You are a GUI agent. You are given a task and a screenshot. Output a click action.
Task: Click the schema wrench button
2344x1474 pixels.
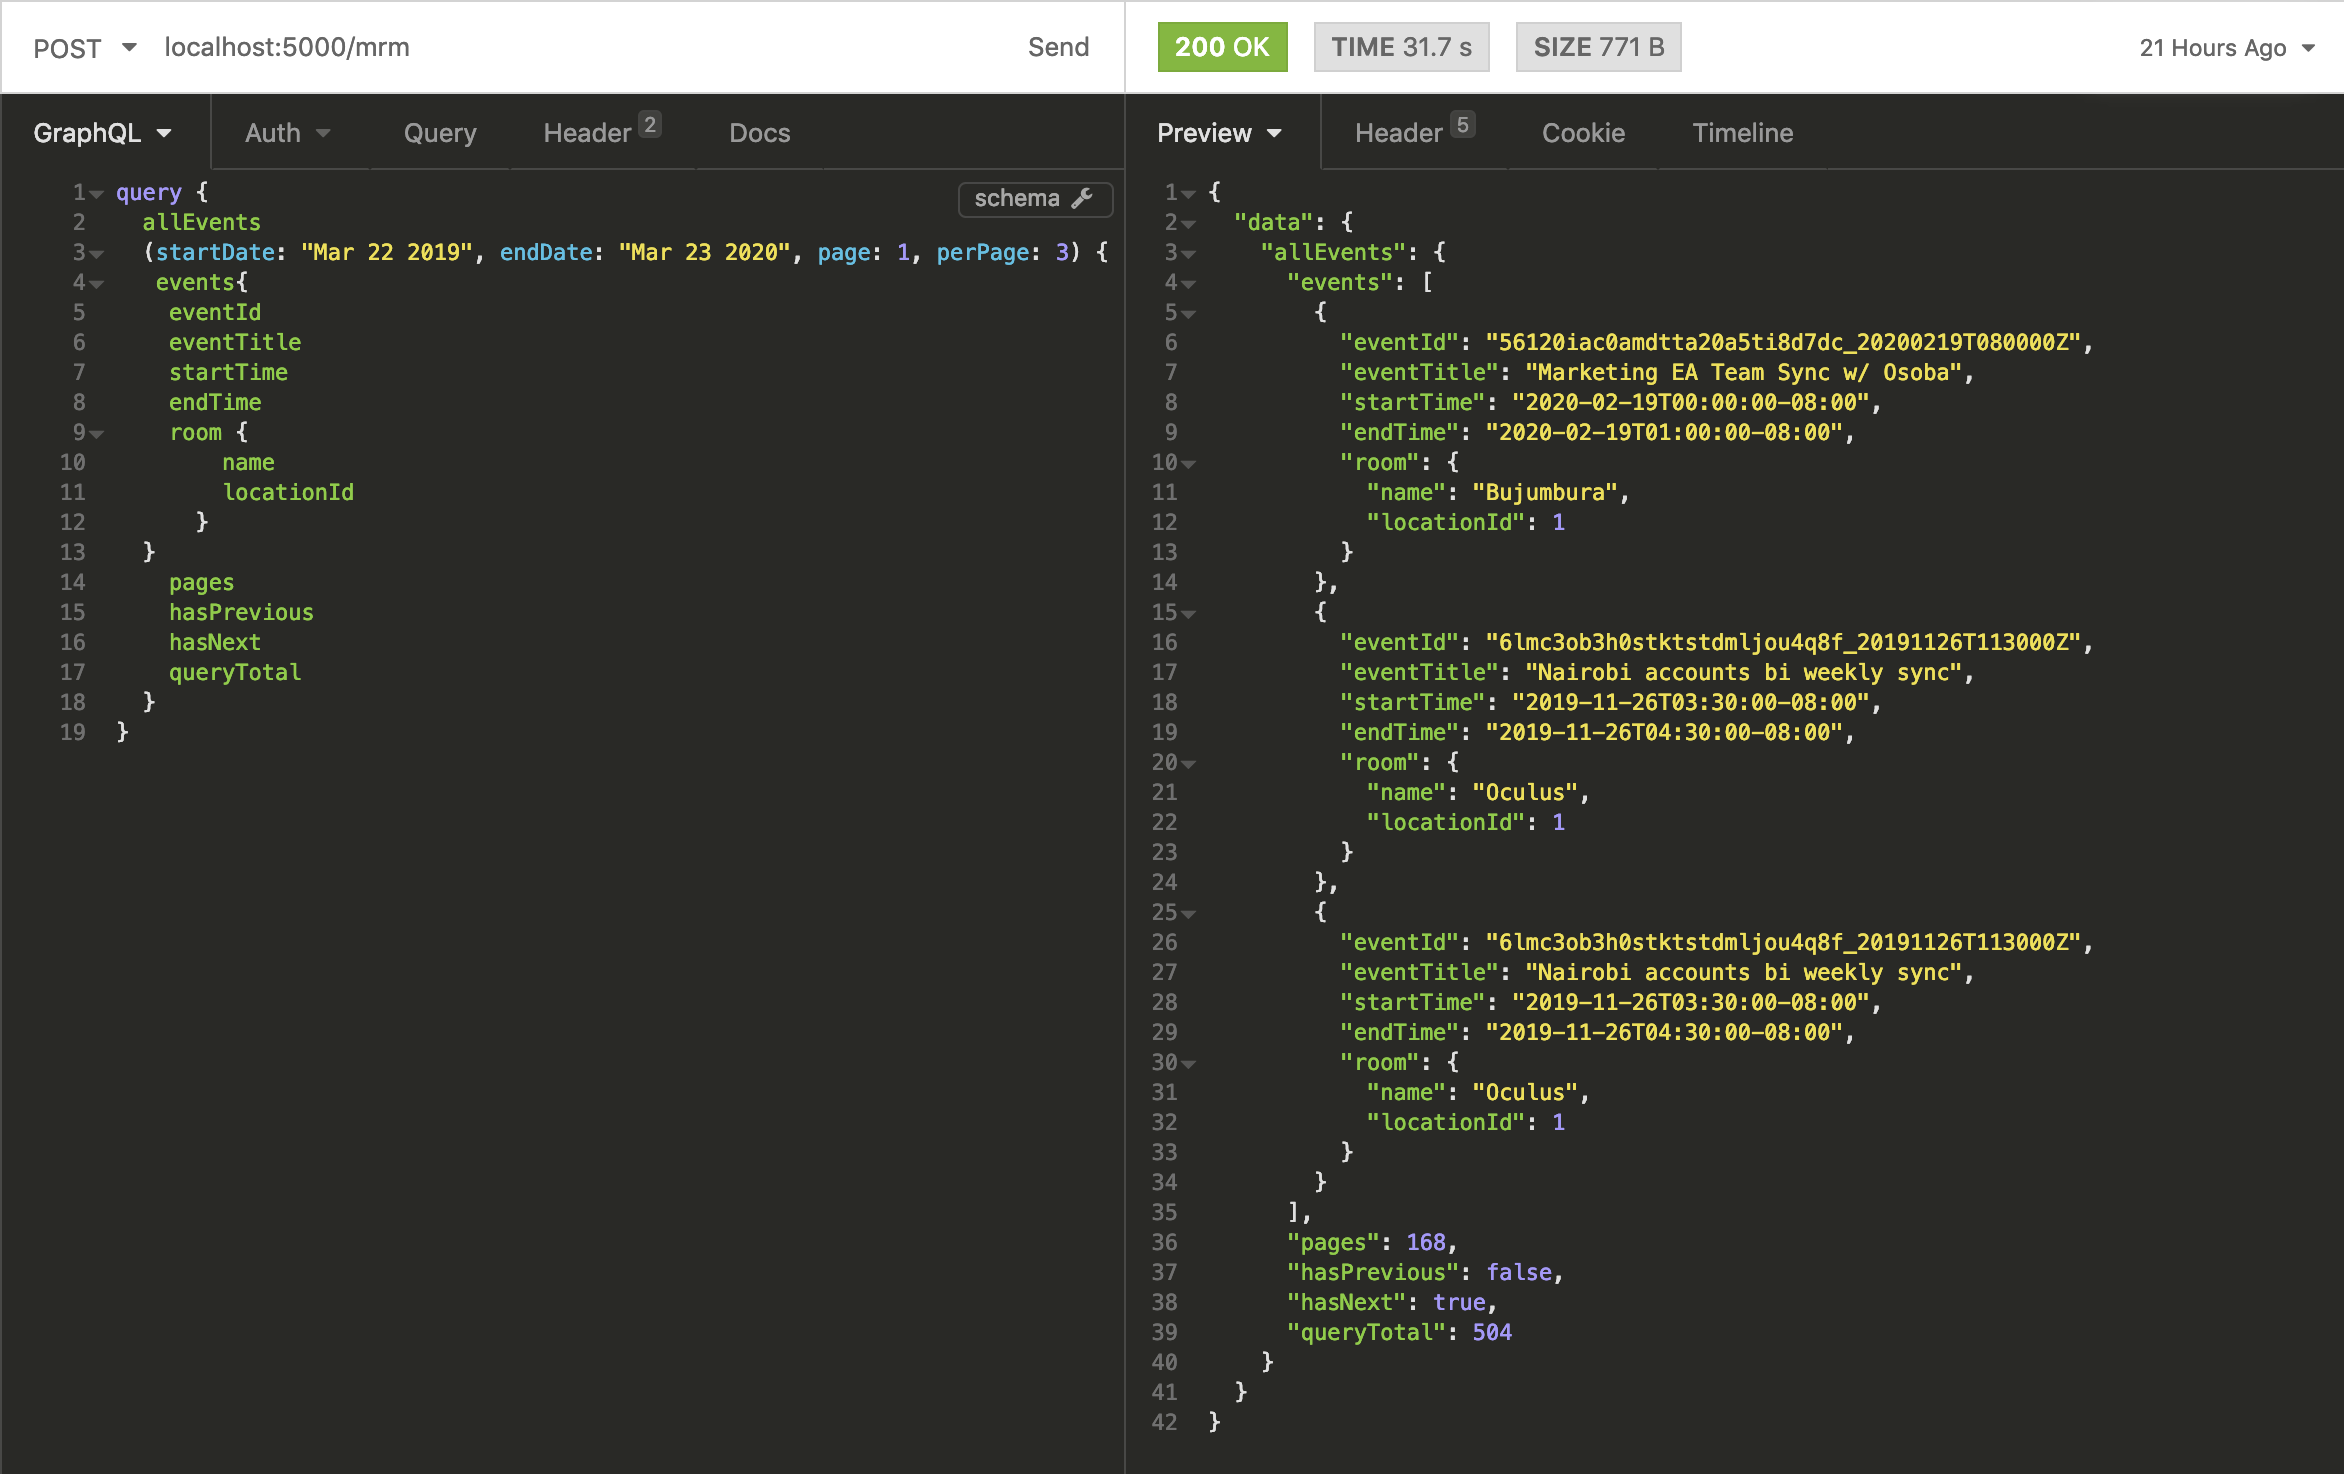(x=1034, y=198)
